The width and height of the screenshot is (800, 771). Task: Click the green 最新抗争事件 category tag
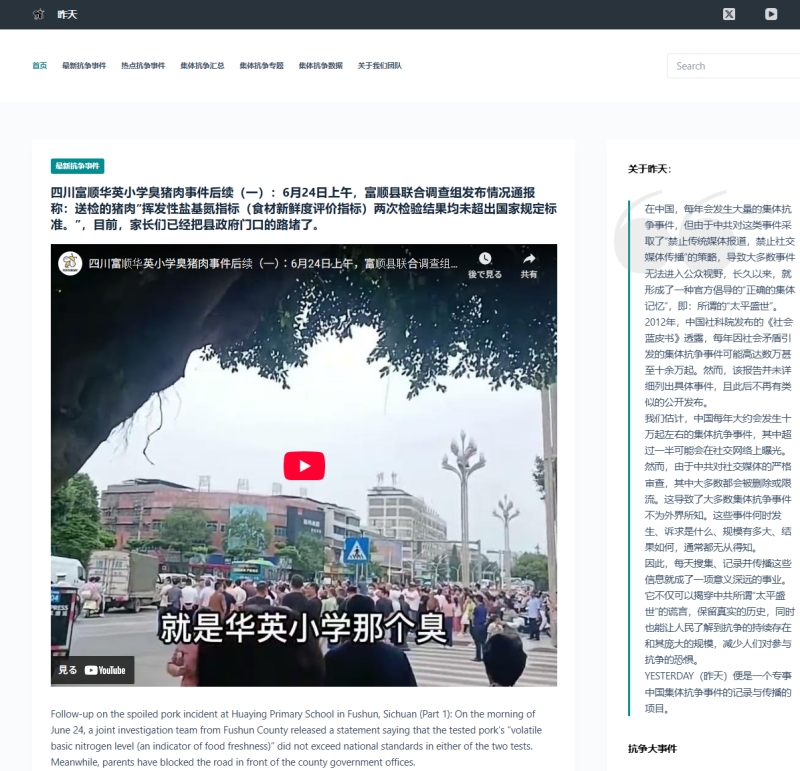pos(77,166)
